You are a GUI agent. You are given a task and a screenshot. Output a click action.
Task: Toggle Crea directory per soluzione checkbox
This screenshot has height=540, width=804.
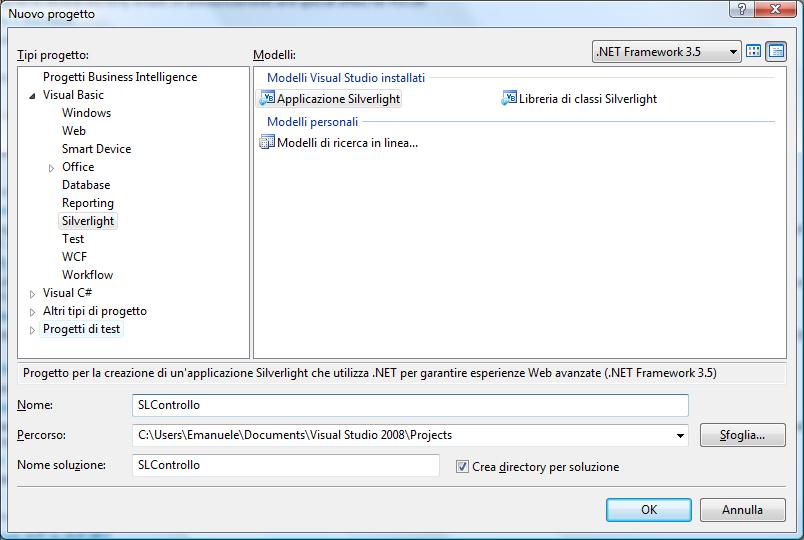[x=462, y=467]
